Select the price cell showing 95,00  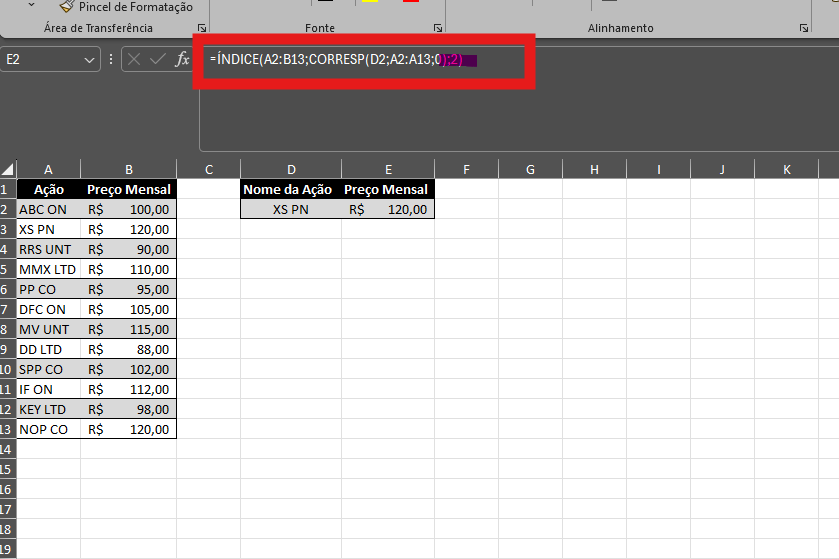128,289
